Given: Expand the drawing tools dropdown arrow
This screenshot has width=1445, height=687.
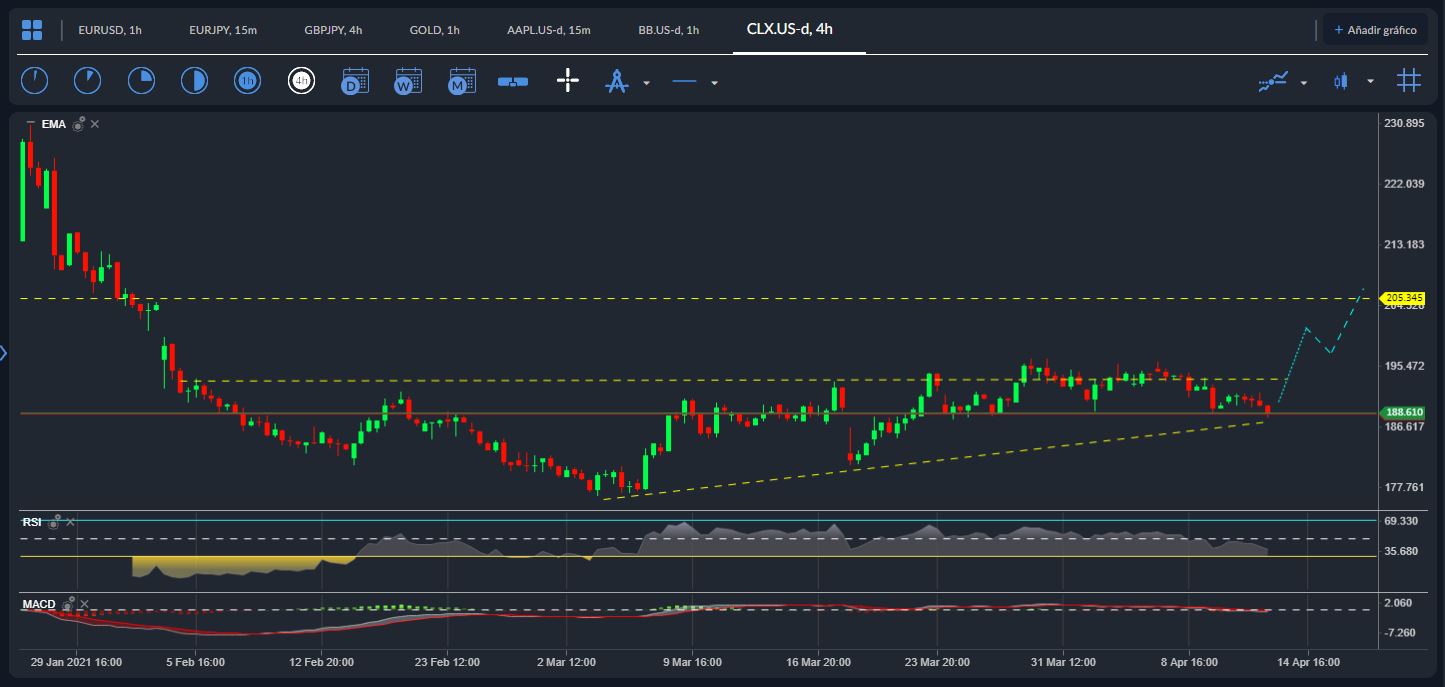Looking at the screenshot, I should tap(646, 83).
